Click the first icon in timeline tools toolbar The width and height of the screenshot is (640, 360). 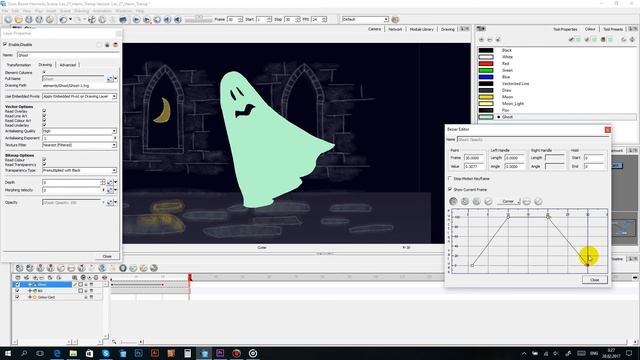pos(19,268)
